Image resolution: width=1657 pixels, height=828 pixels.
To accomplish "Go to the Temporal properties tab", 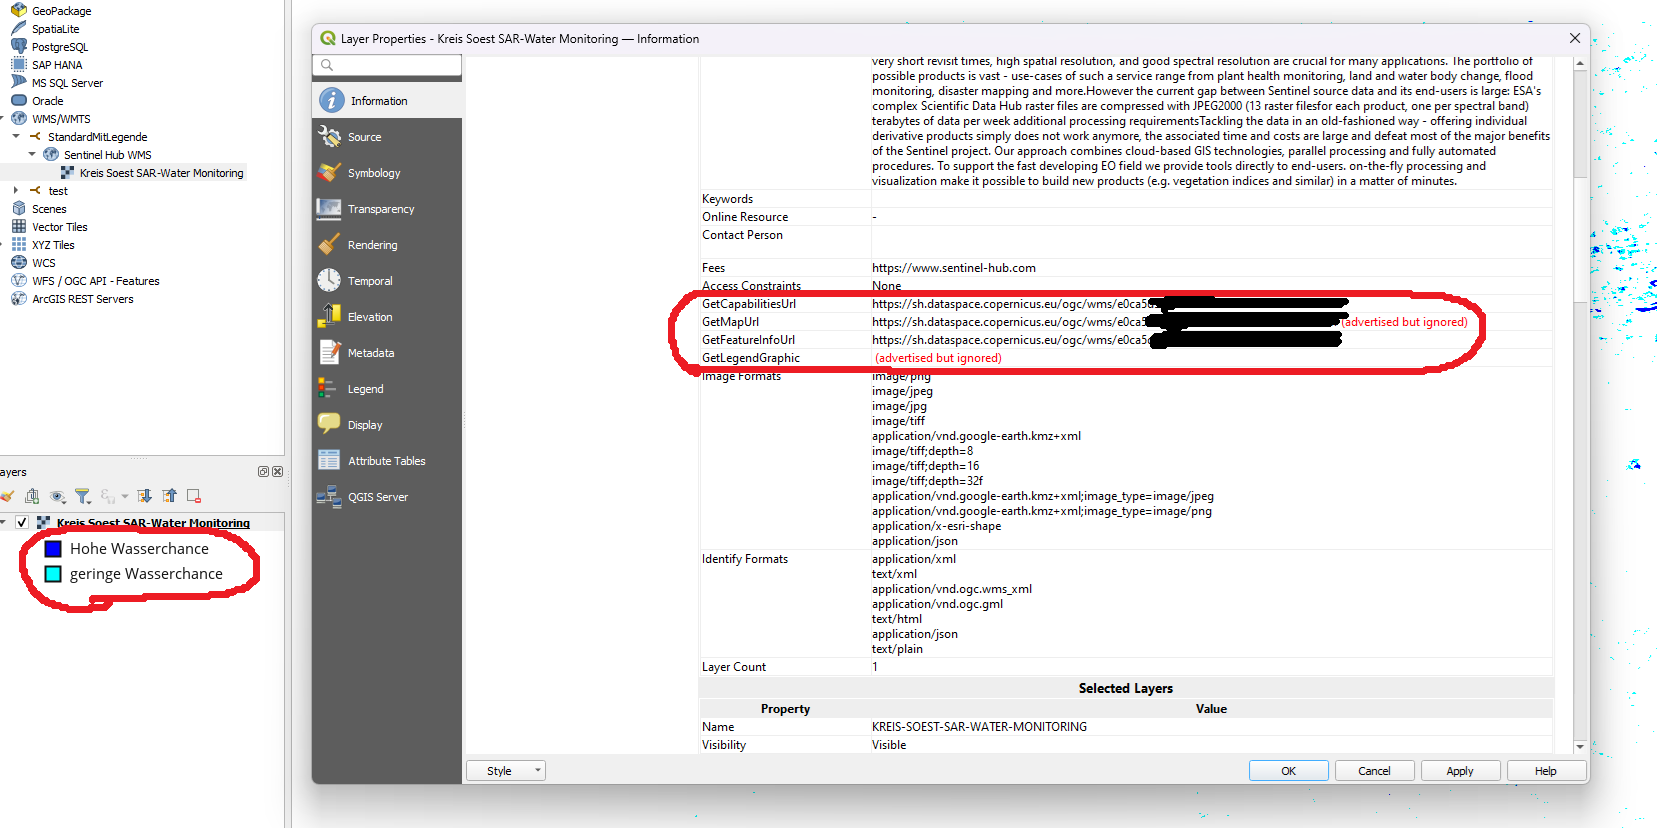I will coord(370,281).
